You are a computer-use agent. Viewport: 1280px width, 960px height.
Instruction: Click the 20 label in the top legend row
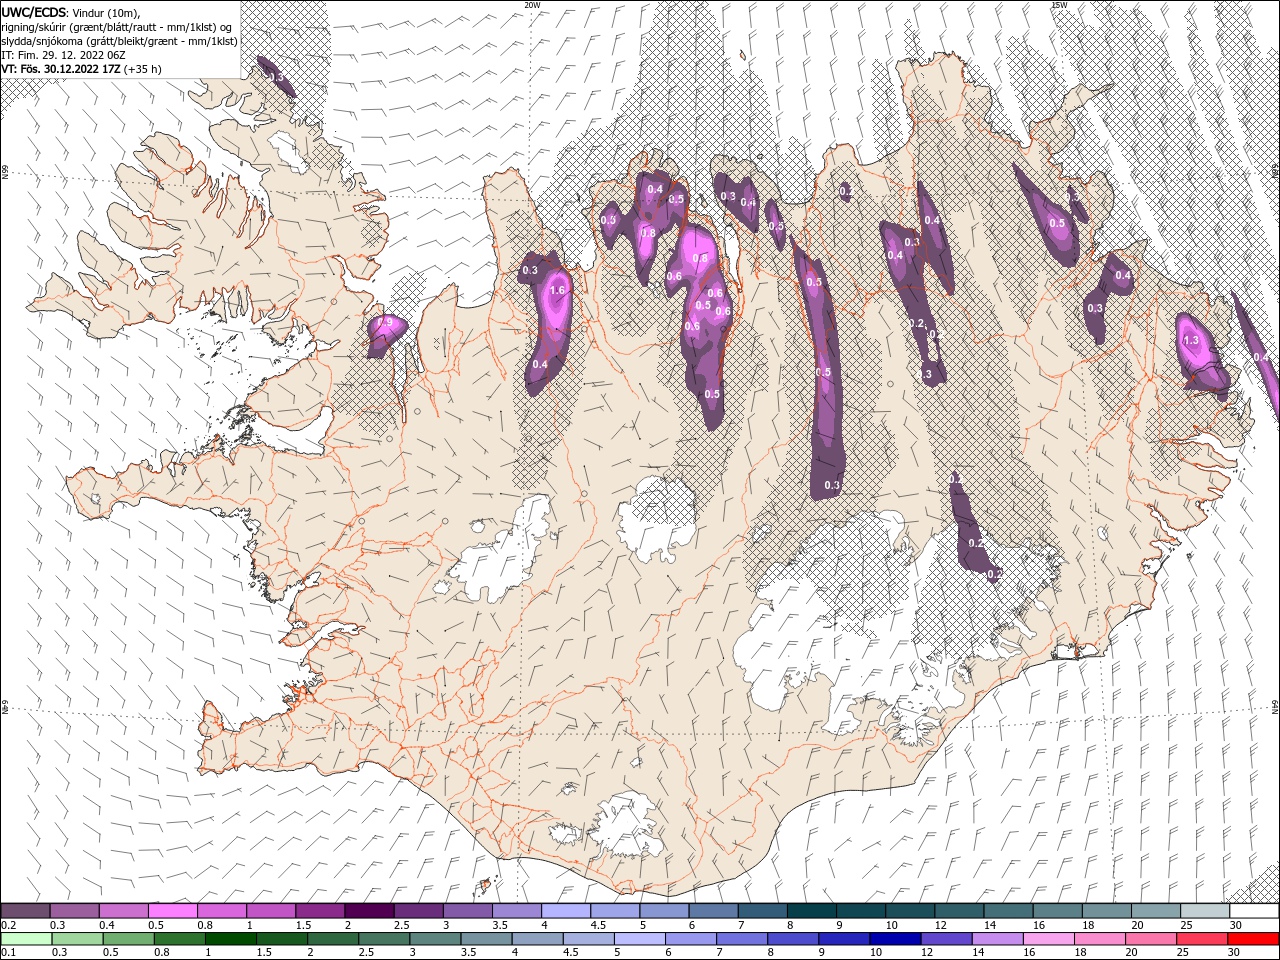(1137, 925)
